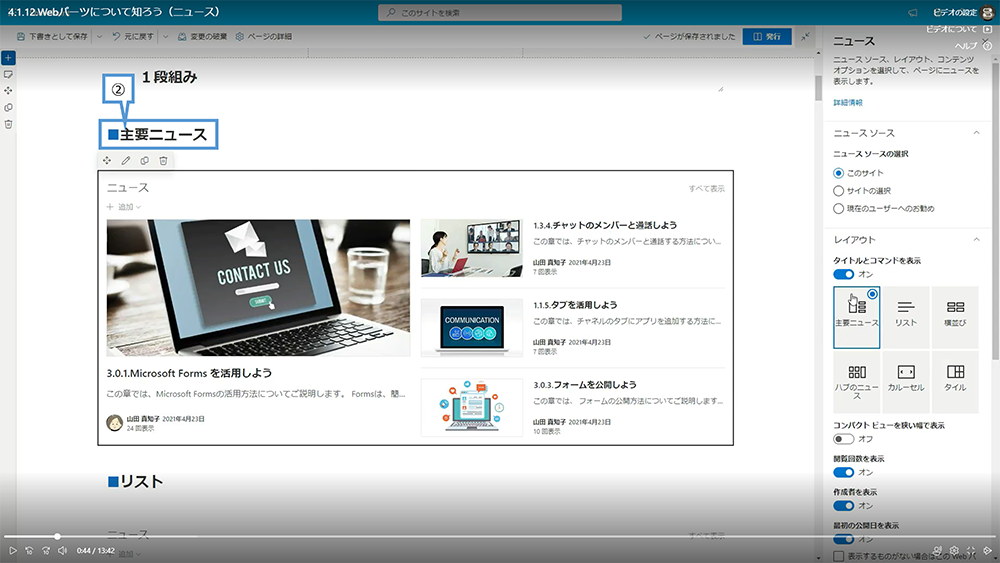This screenshot has width=1000, height=563.
Task: Collapse the ニュースソース section chevron
Action: pos(976,133)
